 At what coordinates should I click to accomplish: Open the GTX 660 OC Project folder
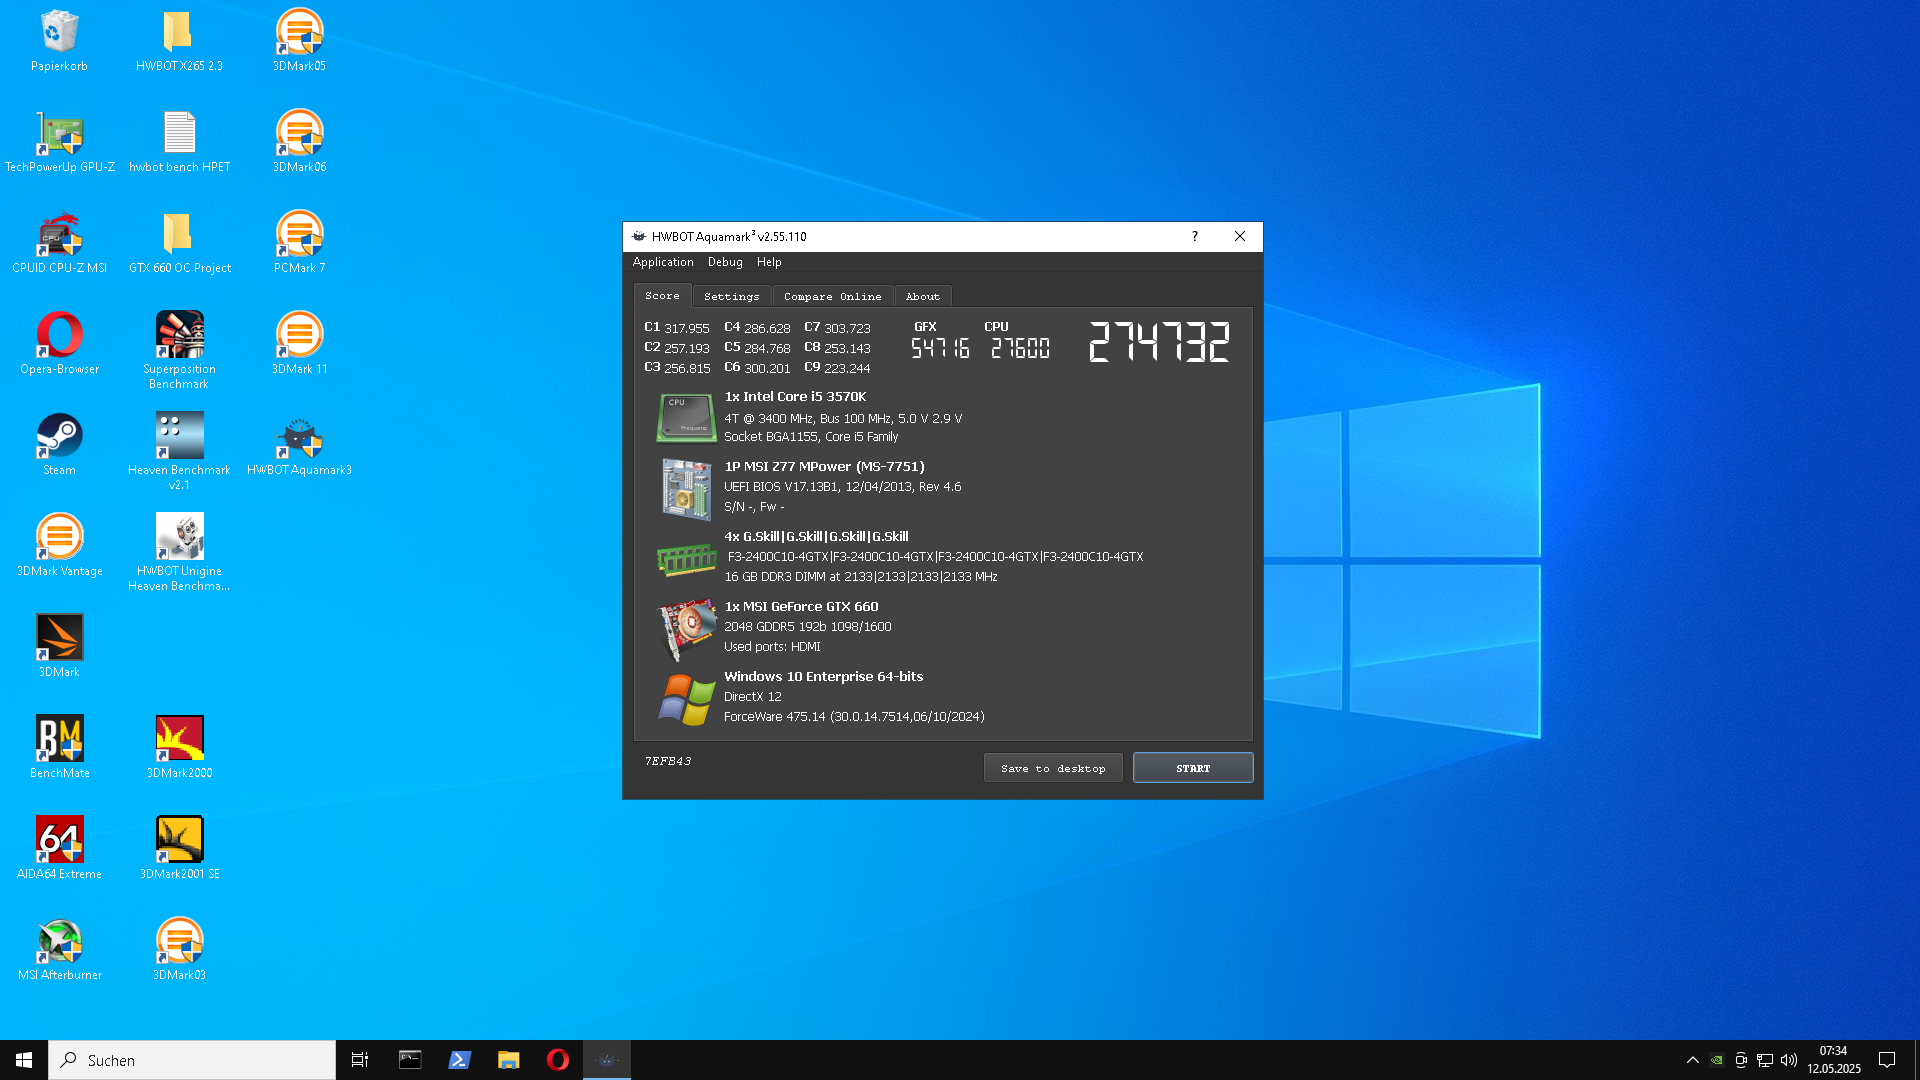point(179,242)
